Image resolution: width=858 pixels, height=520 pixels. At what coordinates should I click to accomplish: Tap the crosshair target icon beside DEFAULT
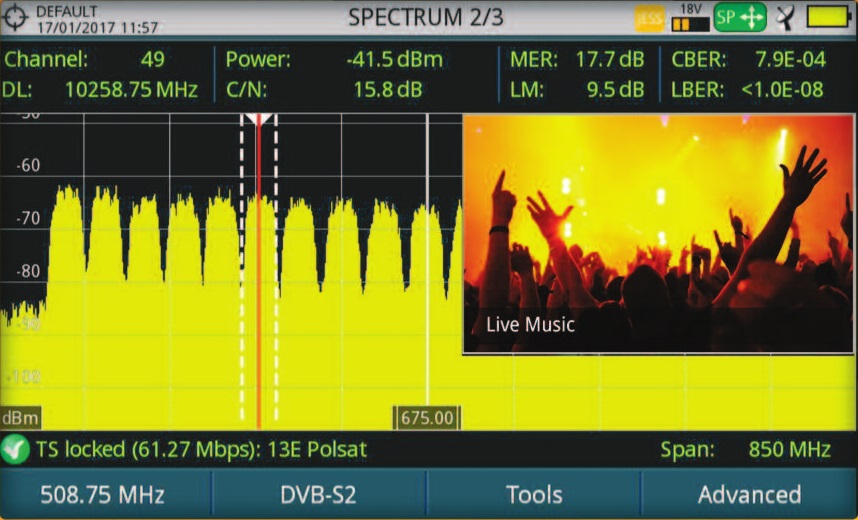(x=15, y=17)
